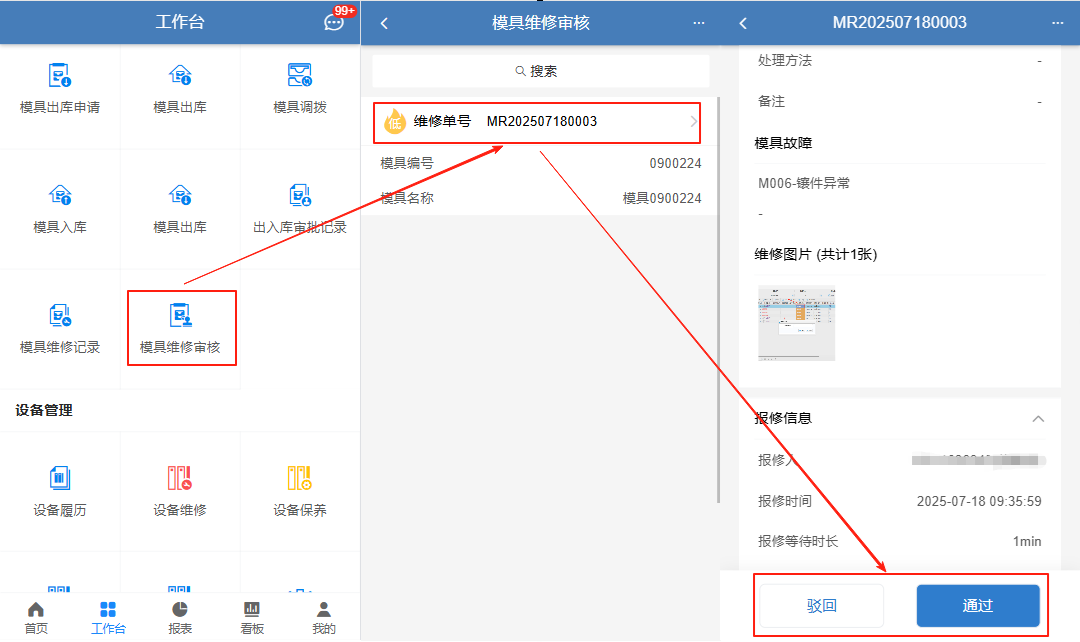This screenshot has width=1080, height=642.
Task: Open the 模具调拨 module
Action: click(x=300, y=88)
